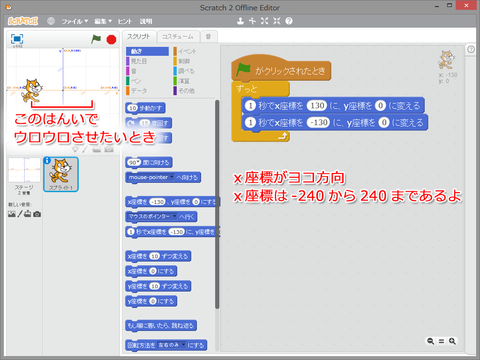Select the スプライト1 cat sprite thumbnail
Viewport: 480px width, 360px height.
pos(61,174)
